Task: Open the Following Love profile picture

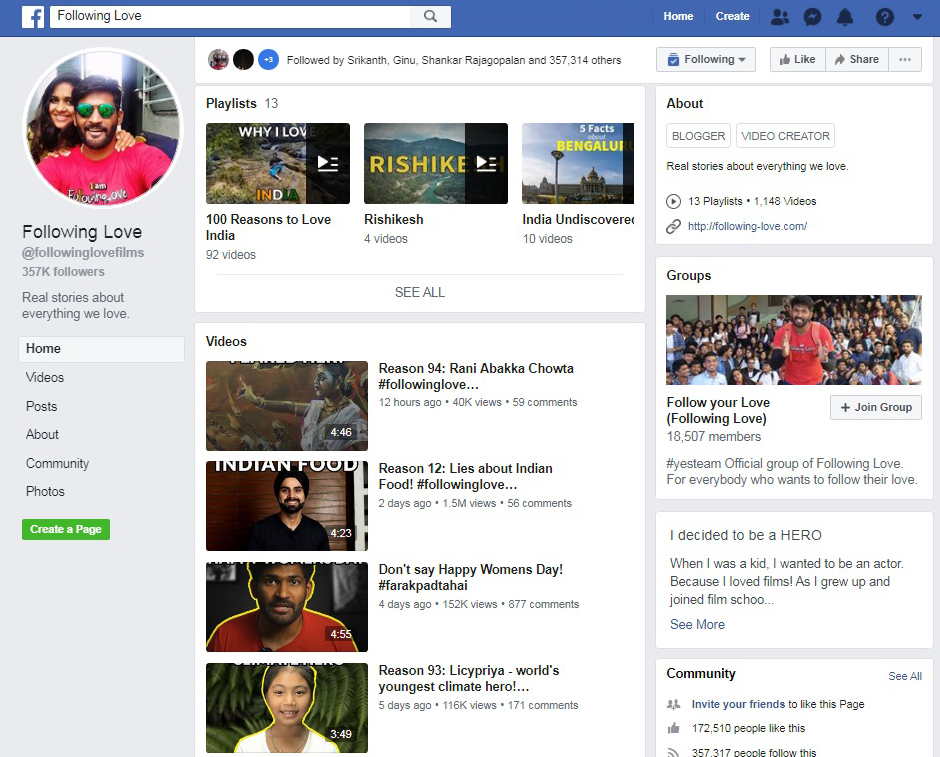Action: [103, 128]
